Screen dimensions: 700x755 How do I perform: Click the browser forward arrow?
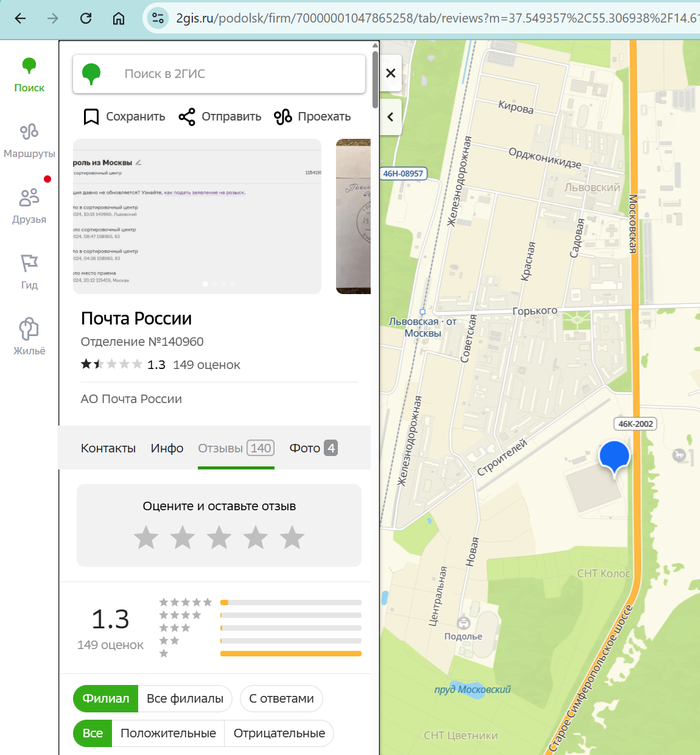tap(53, 18)
